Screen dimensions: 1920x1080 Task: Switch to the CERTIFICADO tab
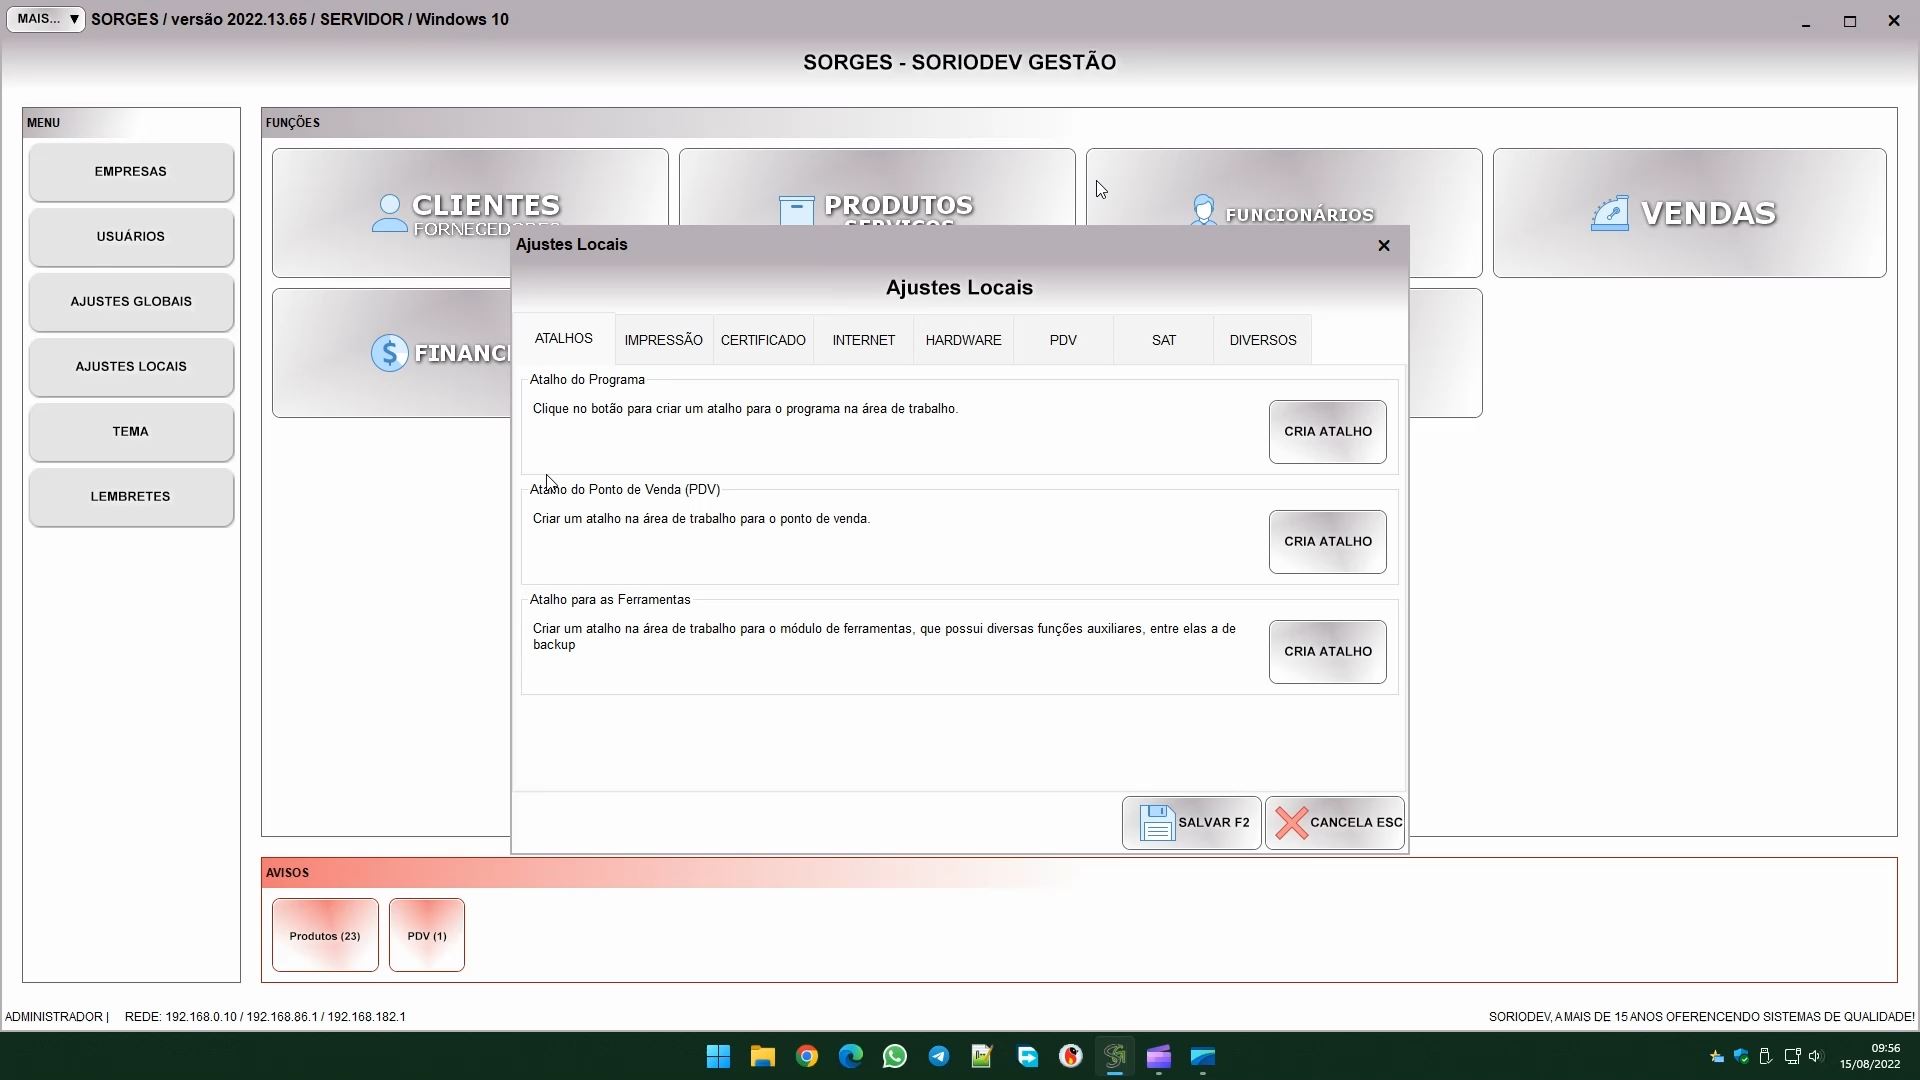[763, 340]
